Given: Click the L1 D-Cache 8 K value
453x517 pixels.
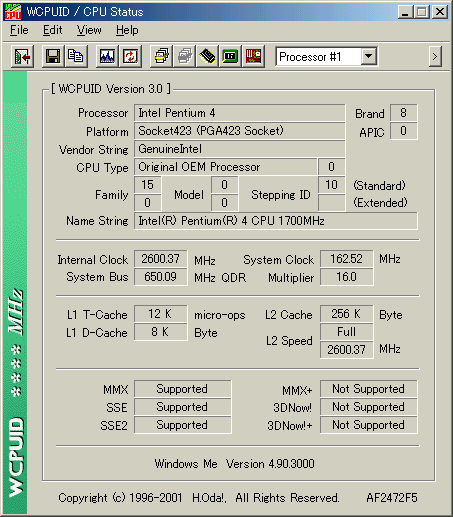Looking at the screenshot, I should [161, 332].
